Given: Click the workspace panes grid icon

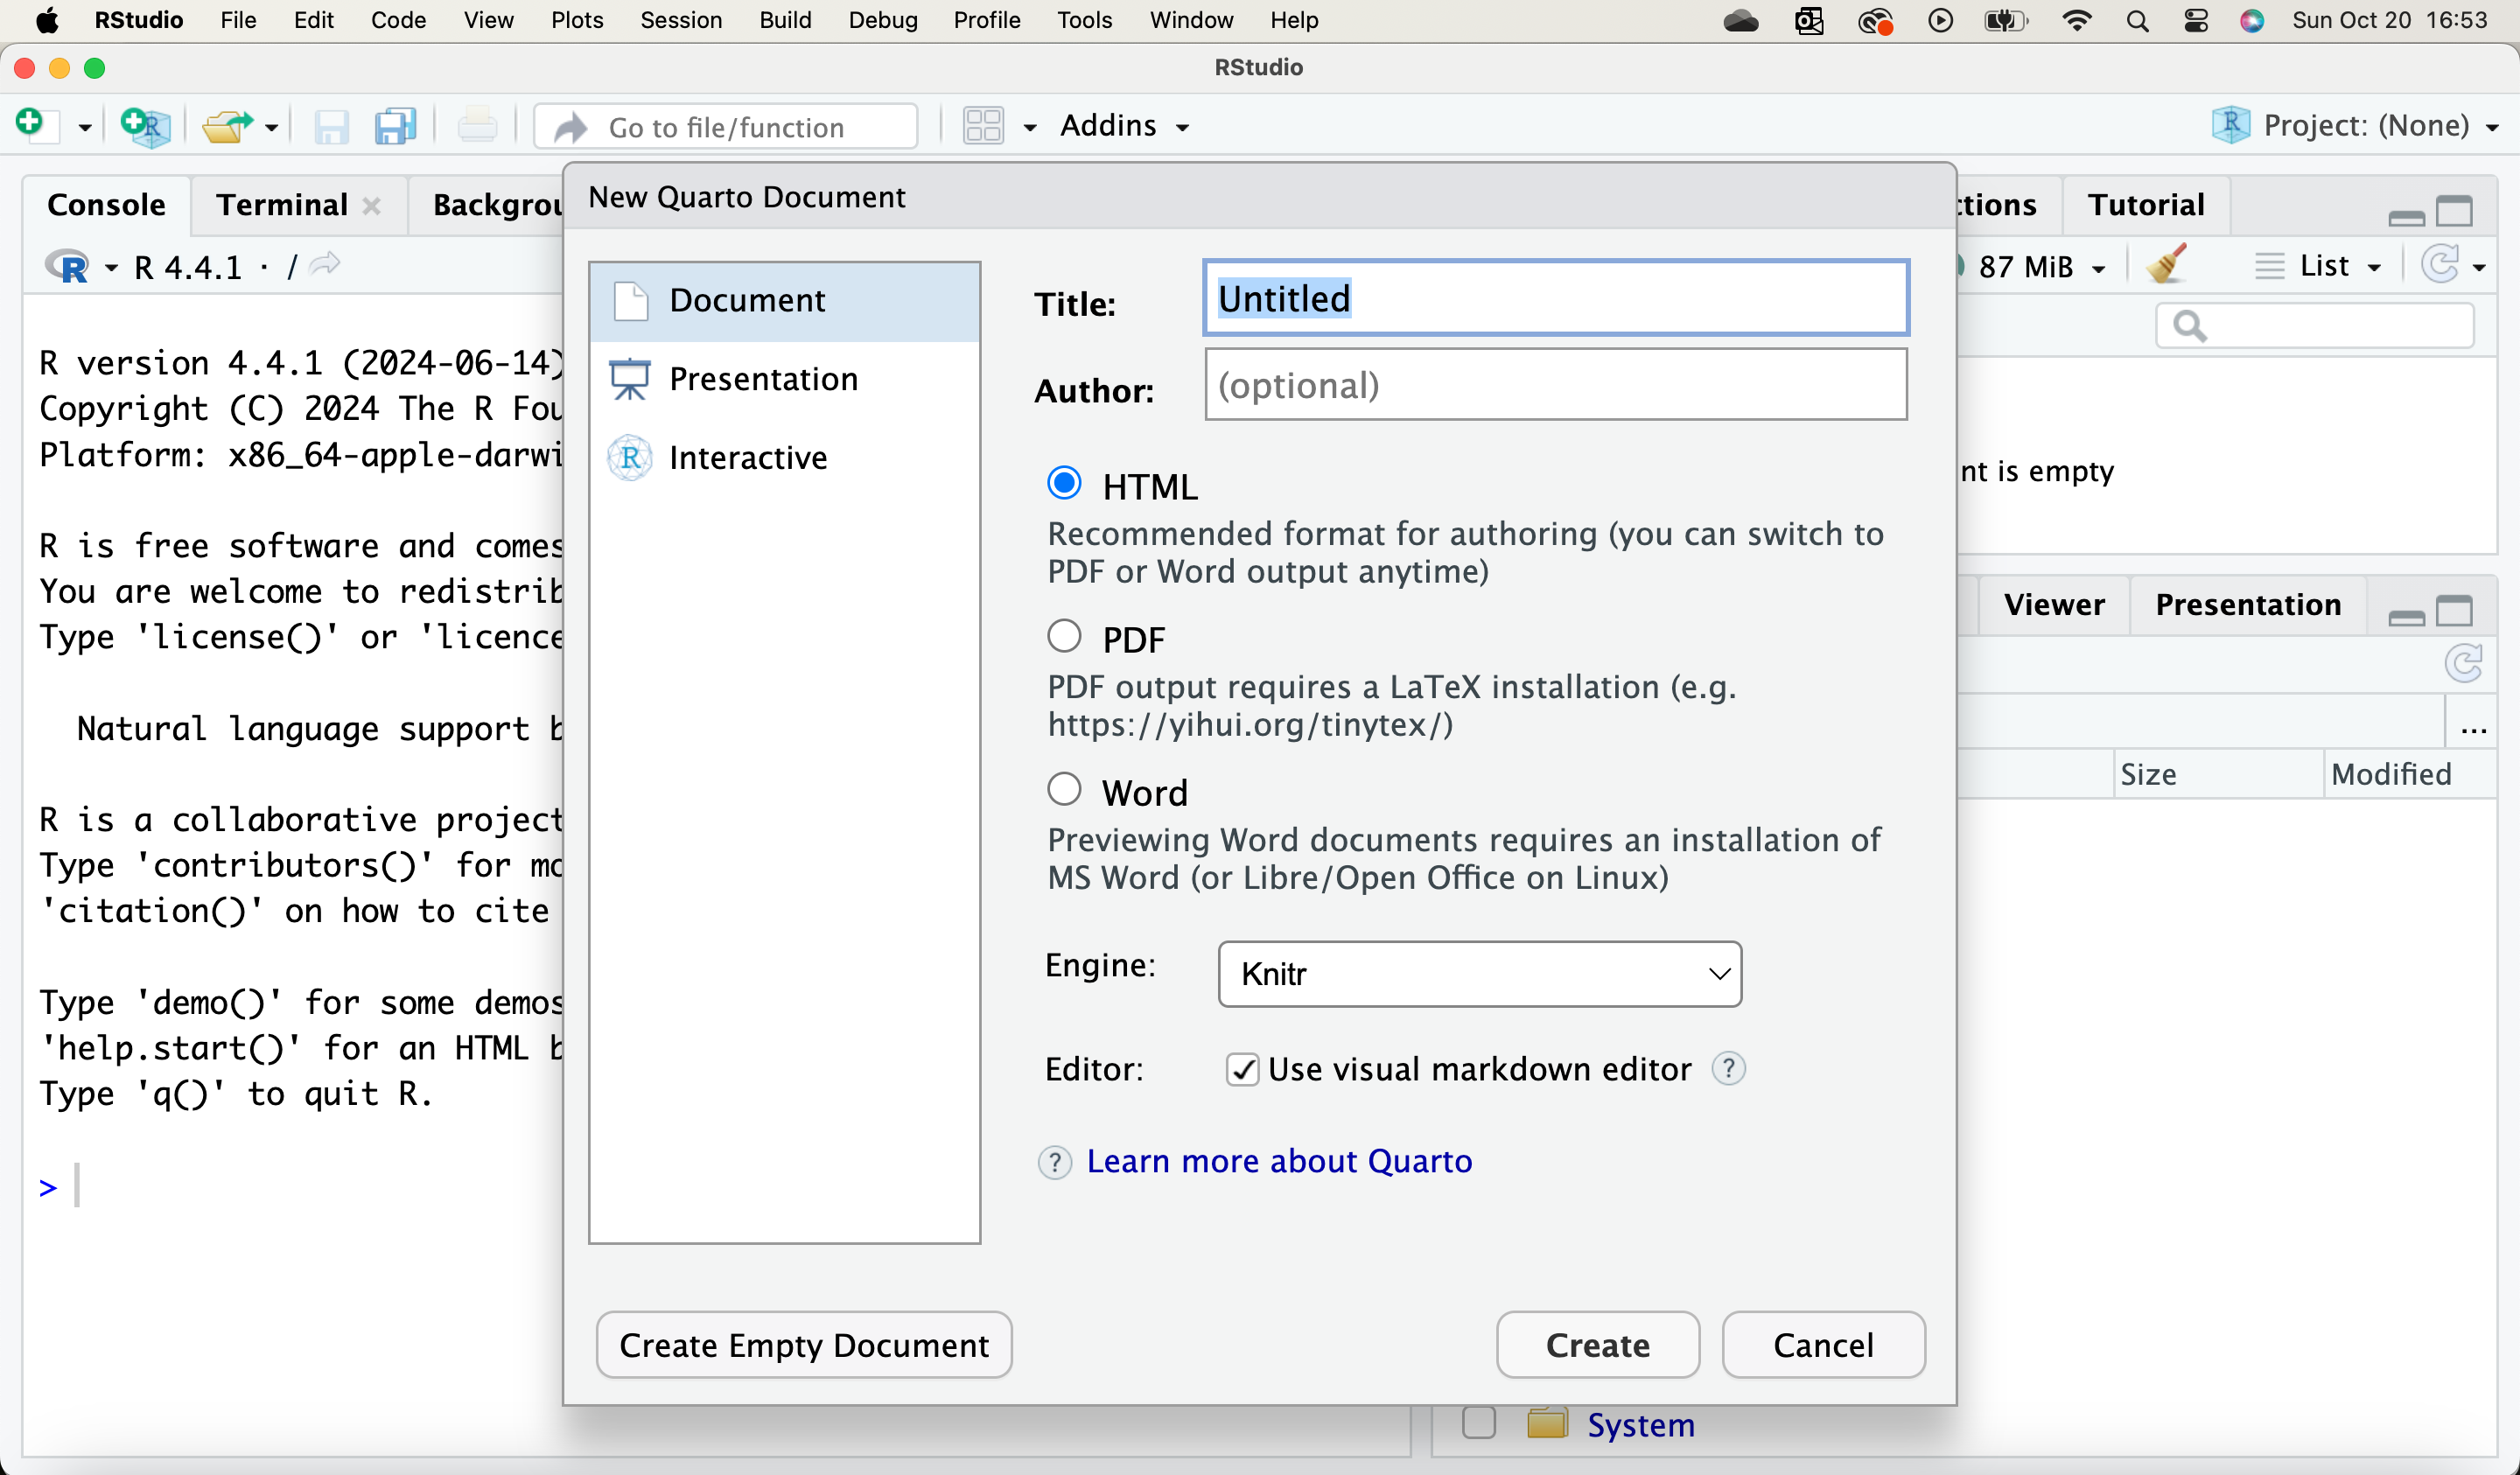Looking at the screenshot, I should pyautogui.click(x=983, y=126).
